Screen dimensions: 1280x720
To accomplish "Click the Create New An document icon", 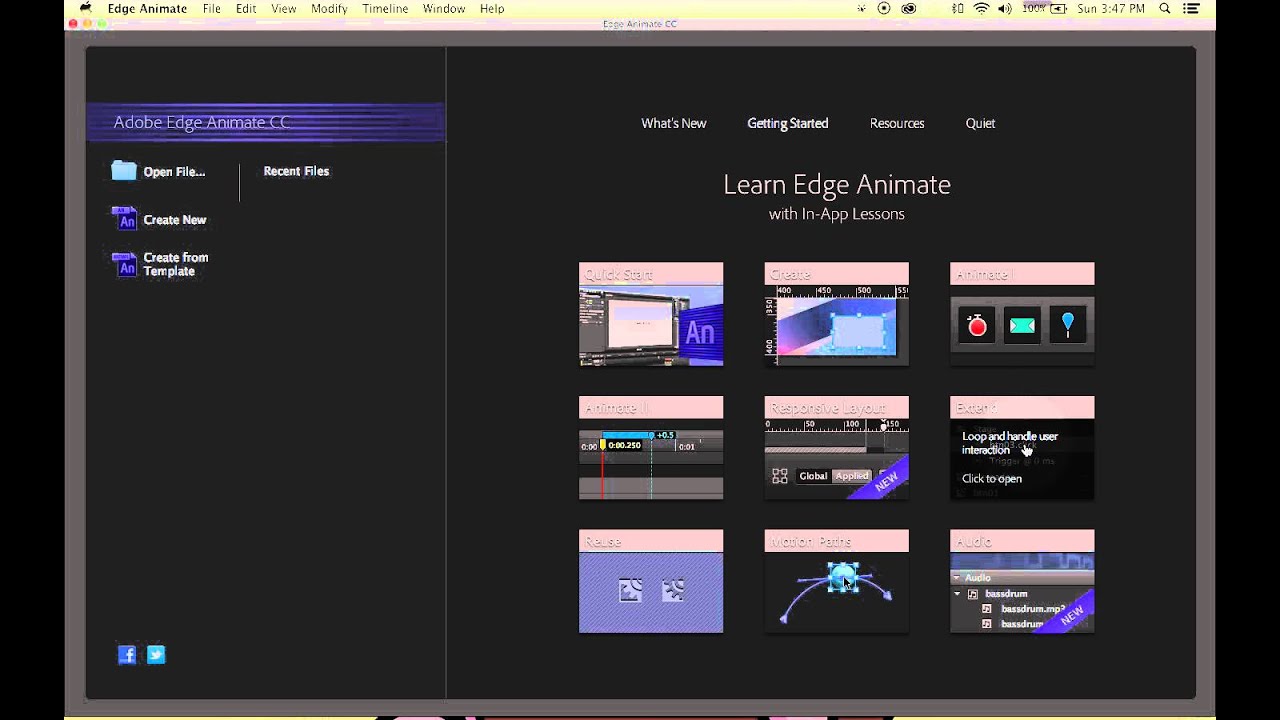I will [x=124, y=218].
